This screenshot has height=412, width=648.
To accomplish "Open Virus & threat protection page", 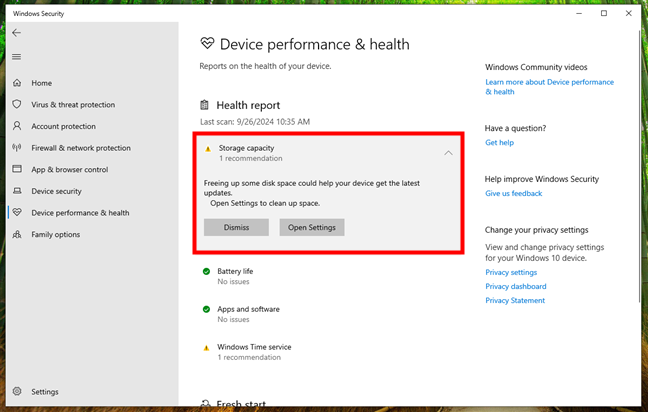I will click(x=73, y=105).
